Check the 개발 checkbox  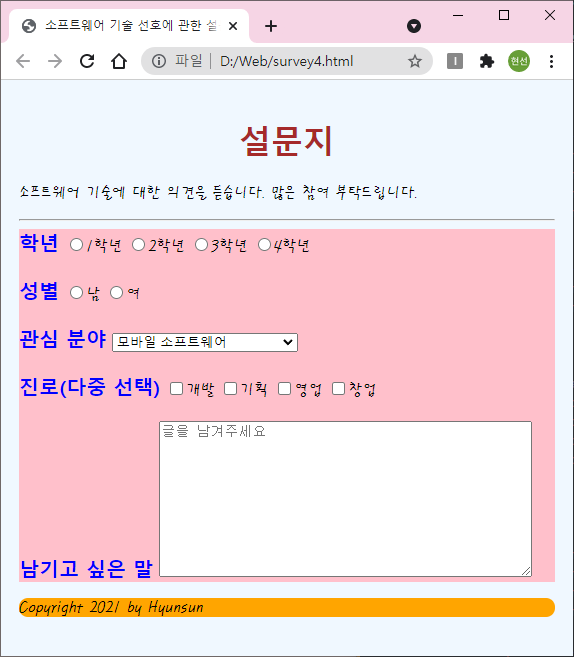point(176,388)
